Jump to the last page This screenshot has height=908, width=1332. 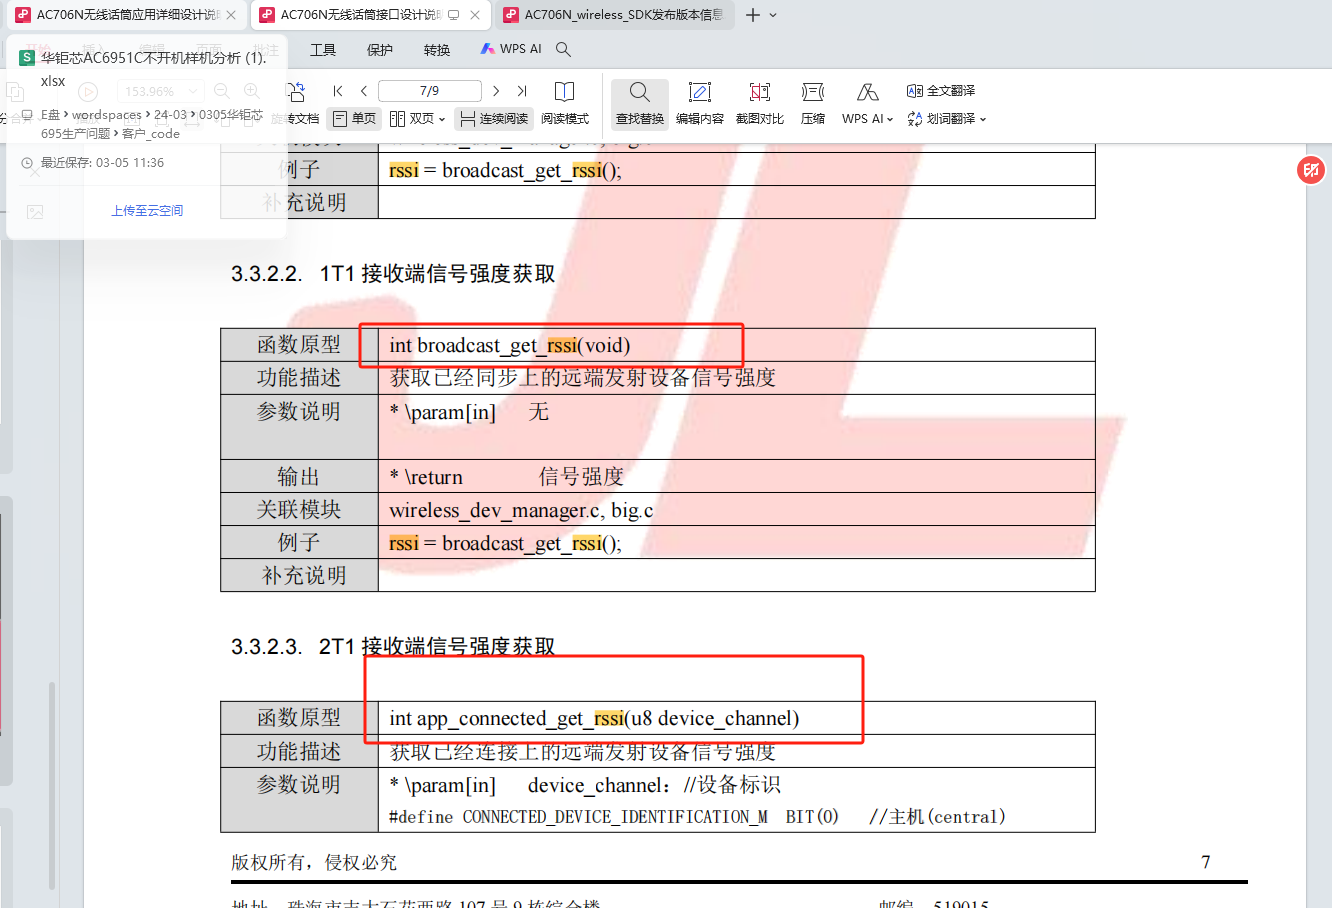click(522, 91)
